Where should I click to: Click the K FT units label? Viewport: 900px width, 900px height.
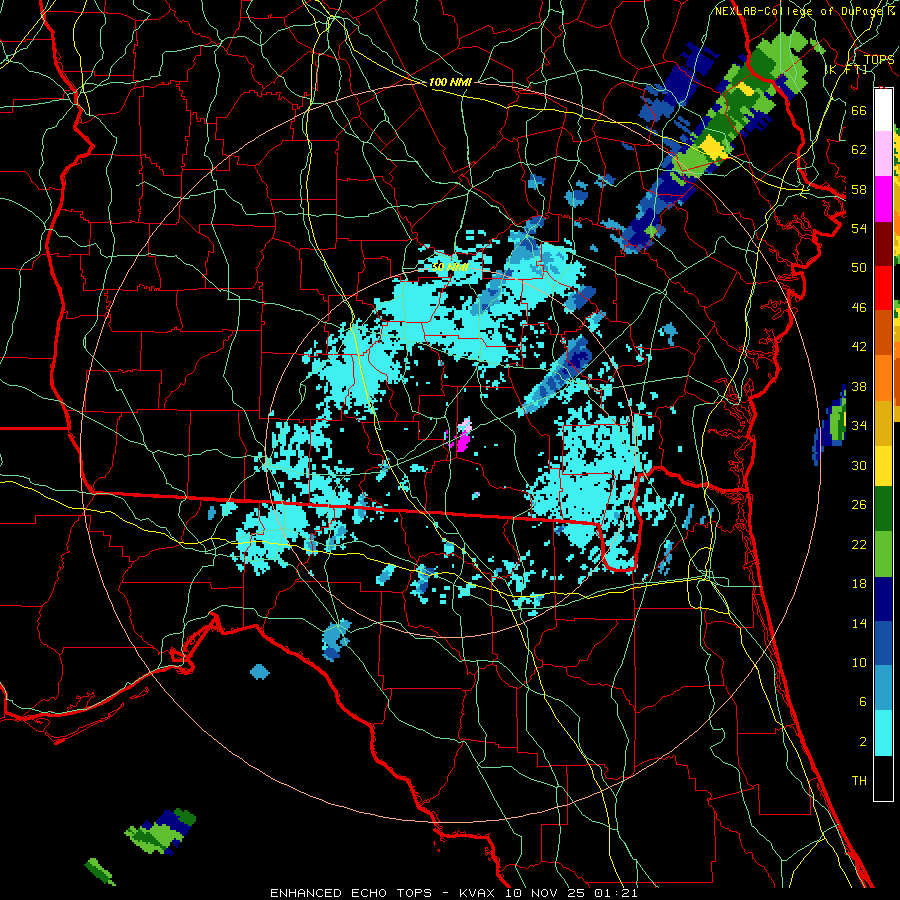coord(846,69)
